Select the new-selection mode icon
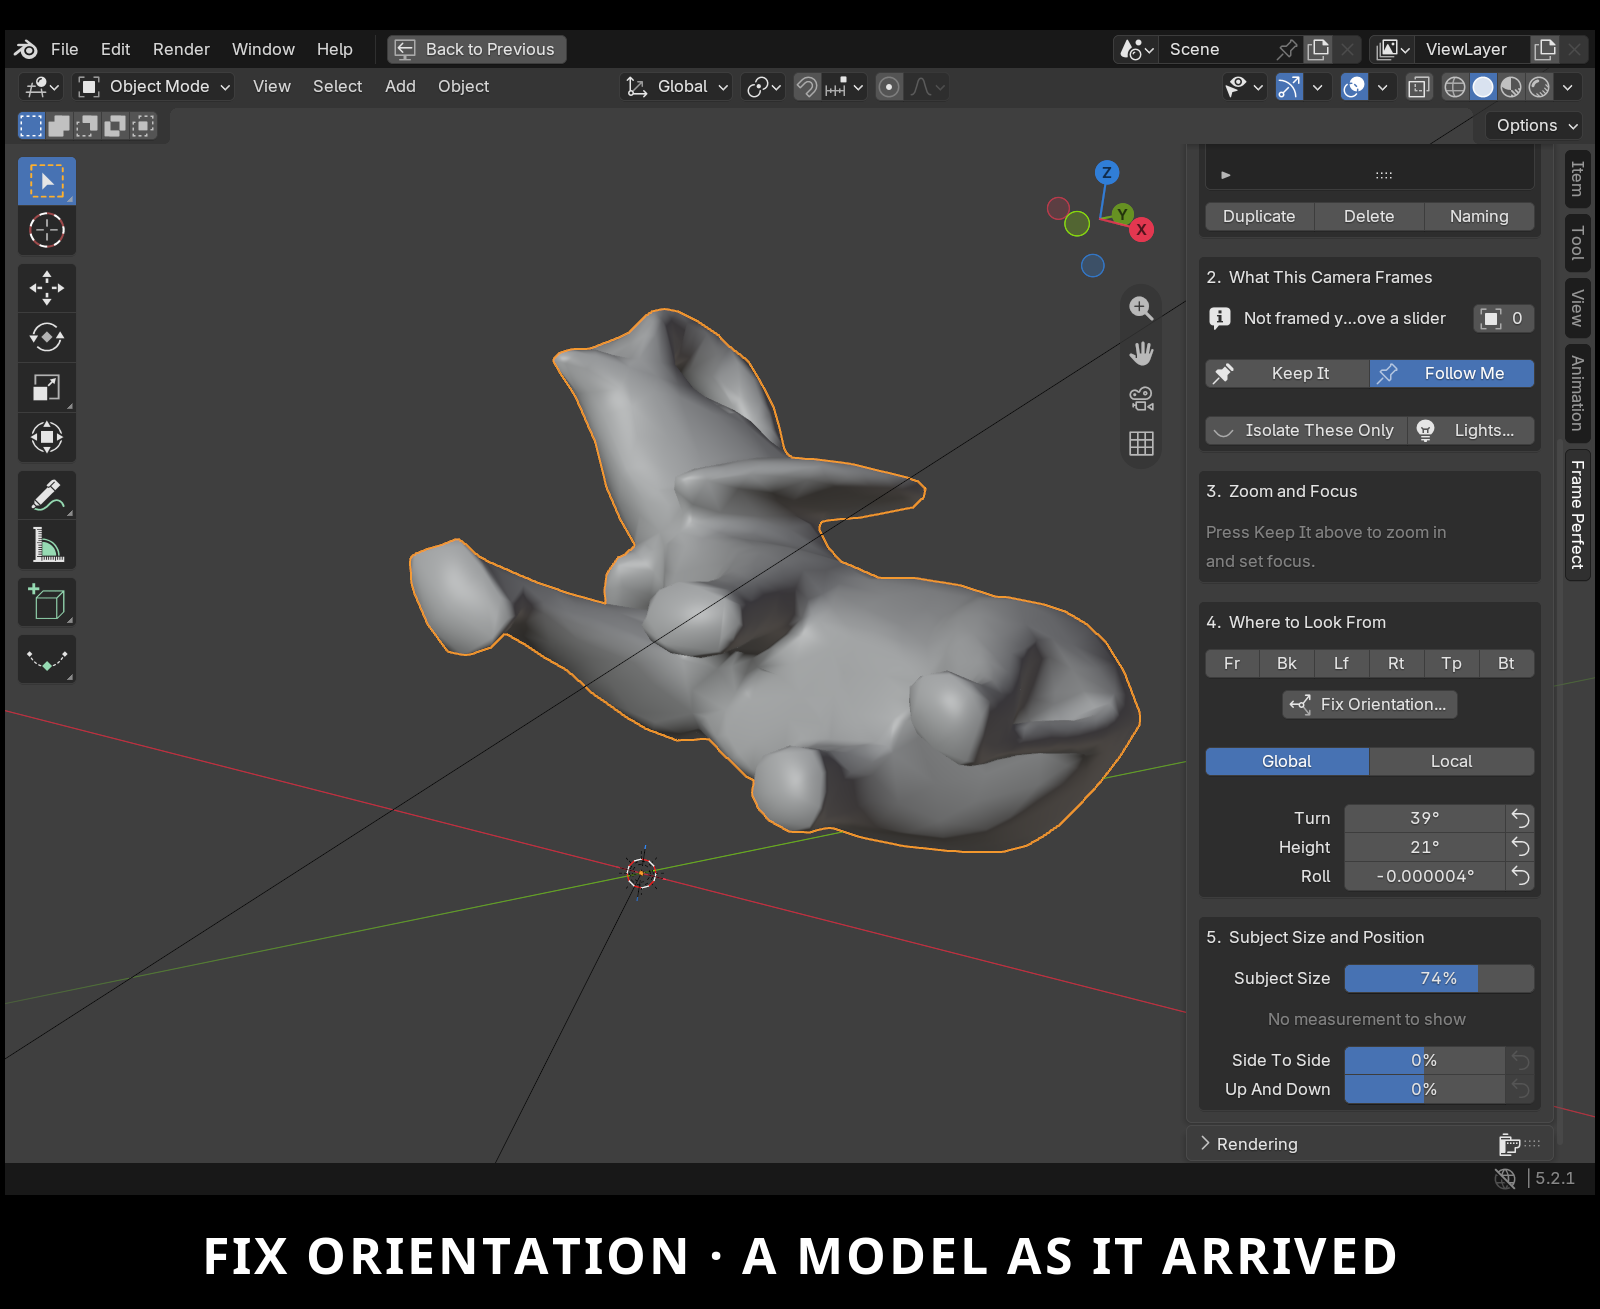 [x=31, y=126]
